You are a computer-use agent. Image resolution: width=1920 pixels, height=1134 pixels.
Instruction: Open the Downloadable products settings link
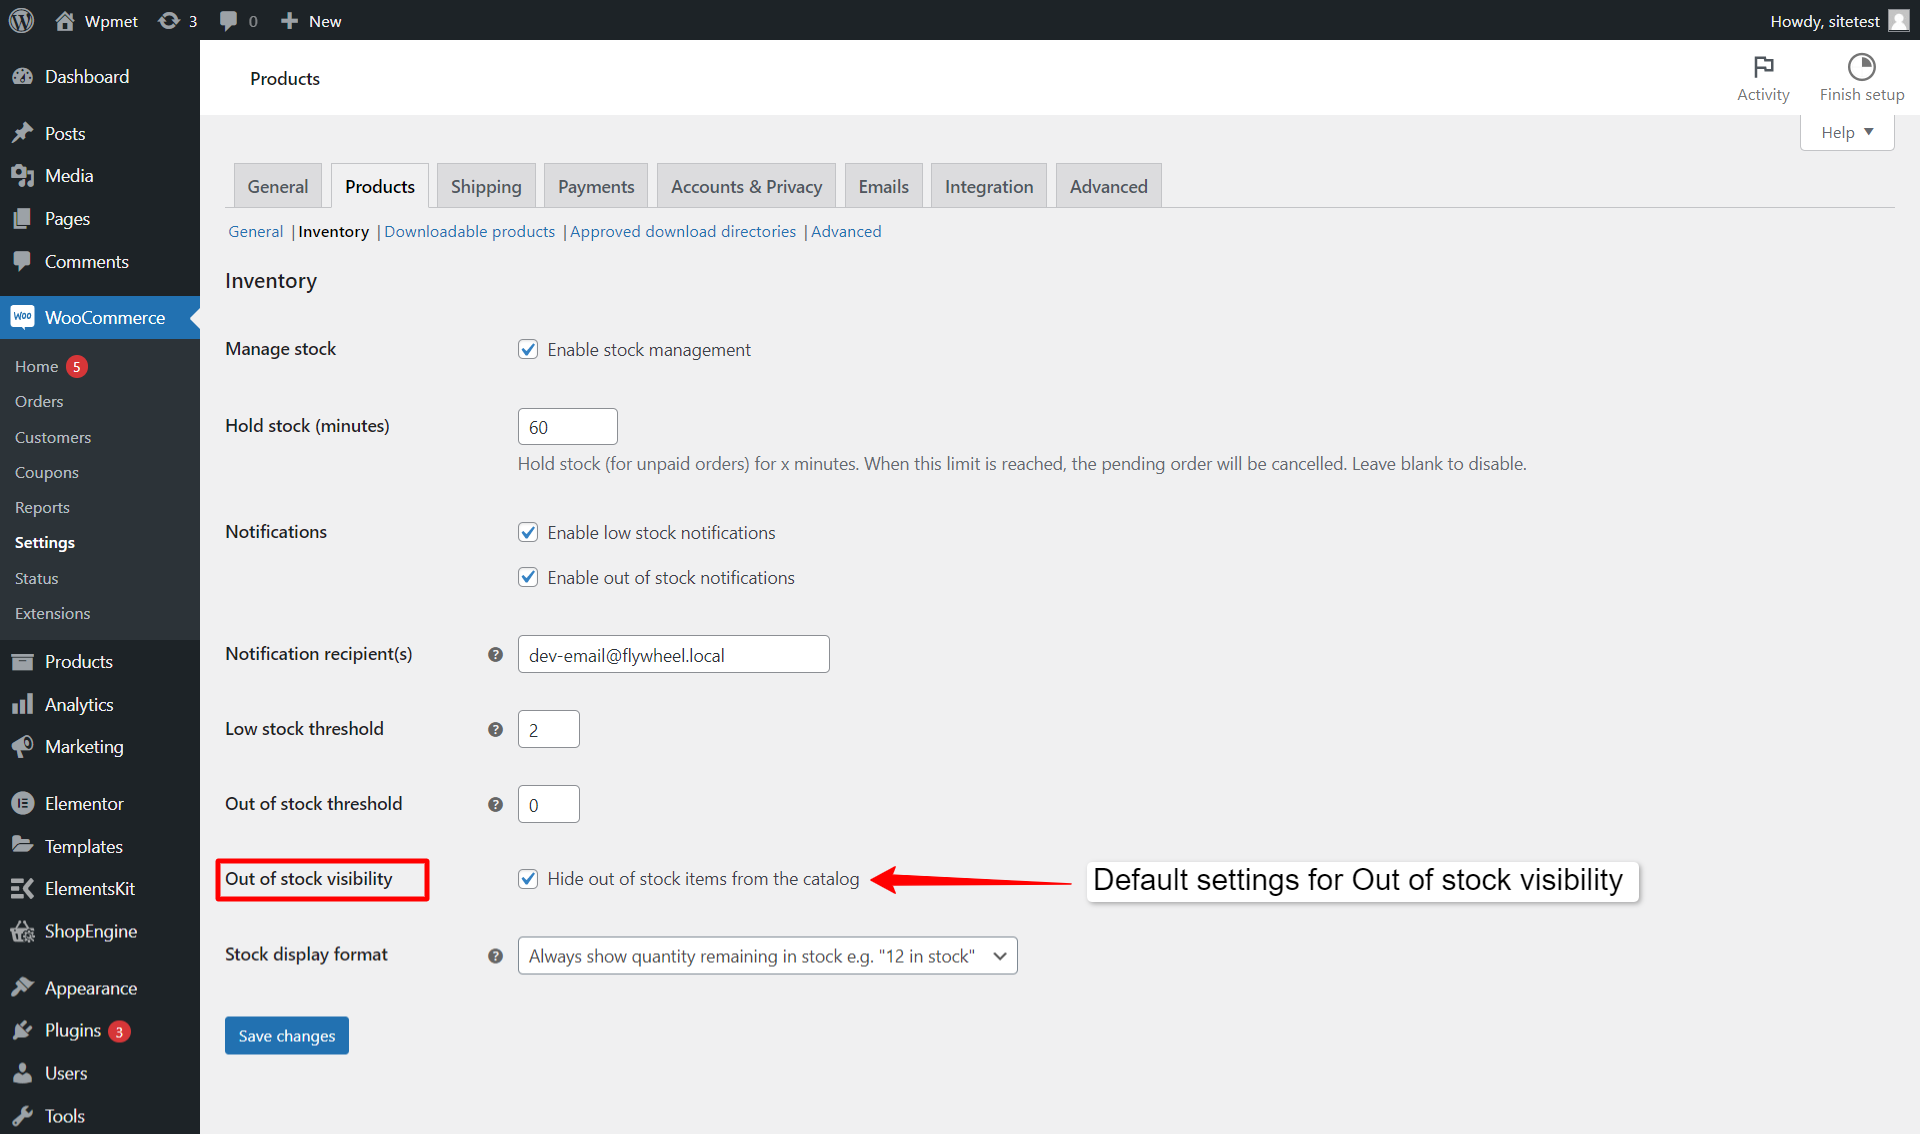point(469,231)
